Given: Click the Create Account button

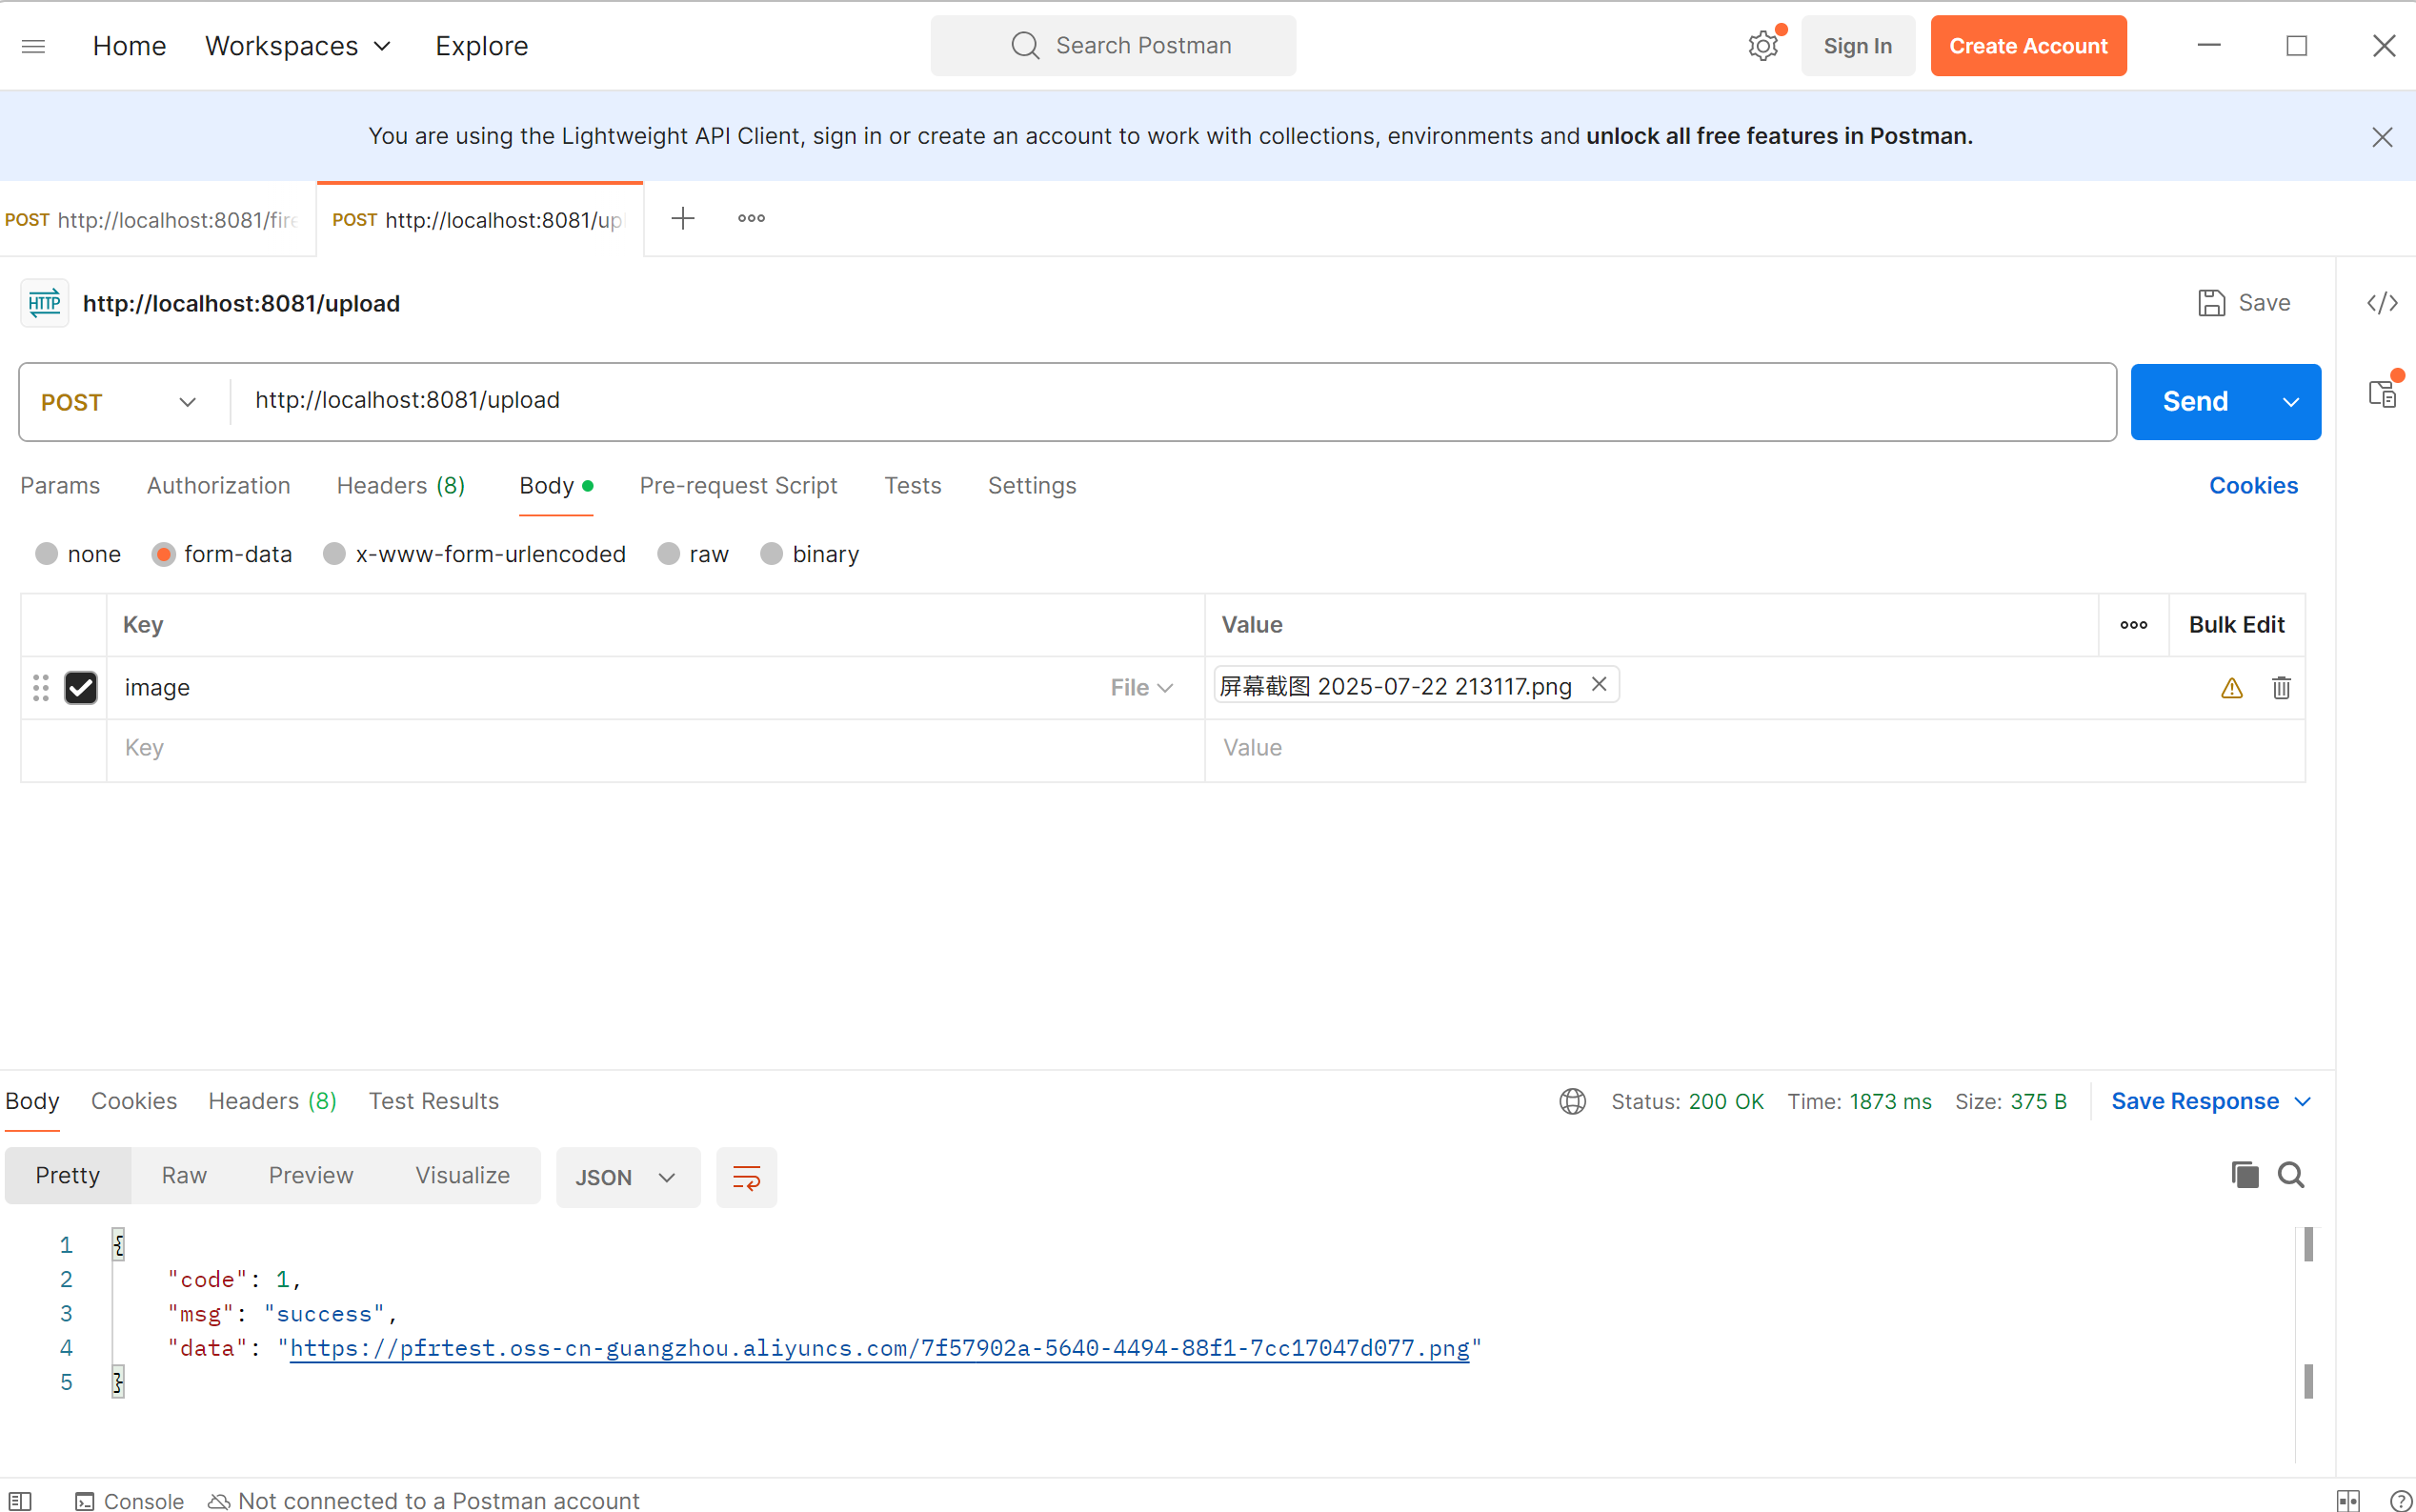Looking at the screenshot, I should coord(2028,46).
